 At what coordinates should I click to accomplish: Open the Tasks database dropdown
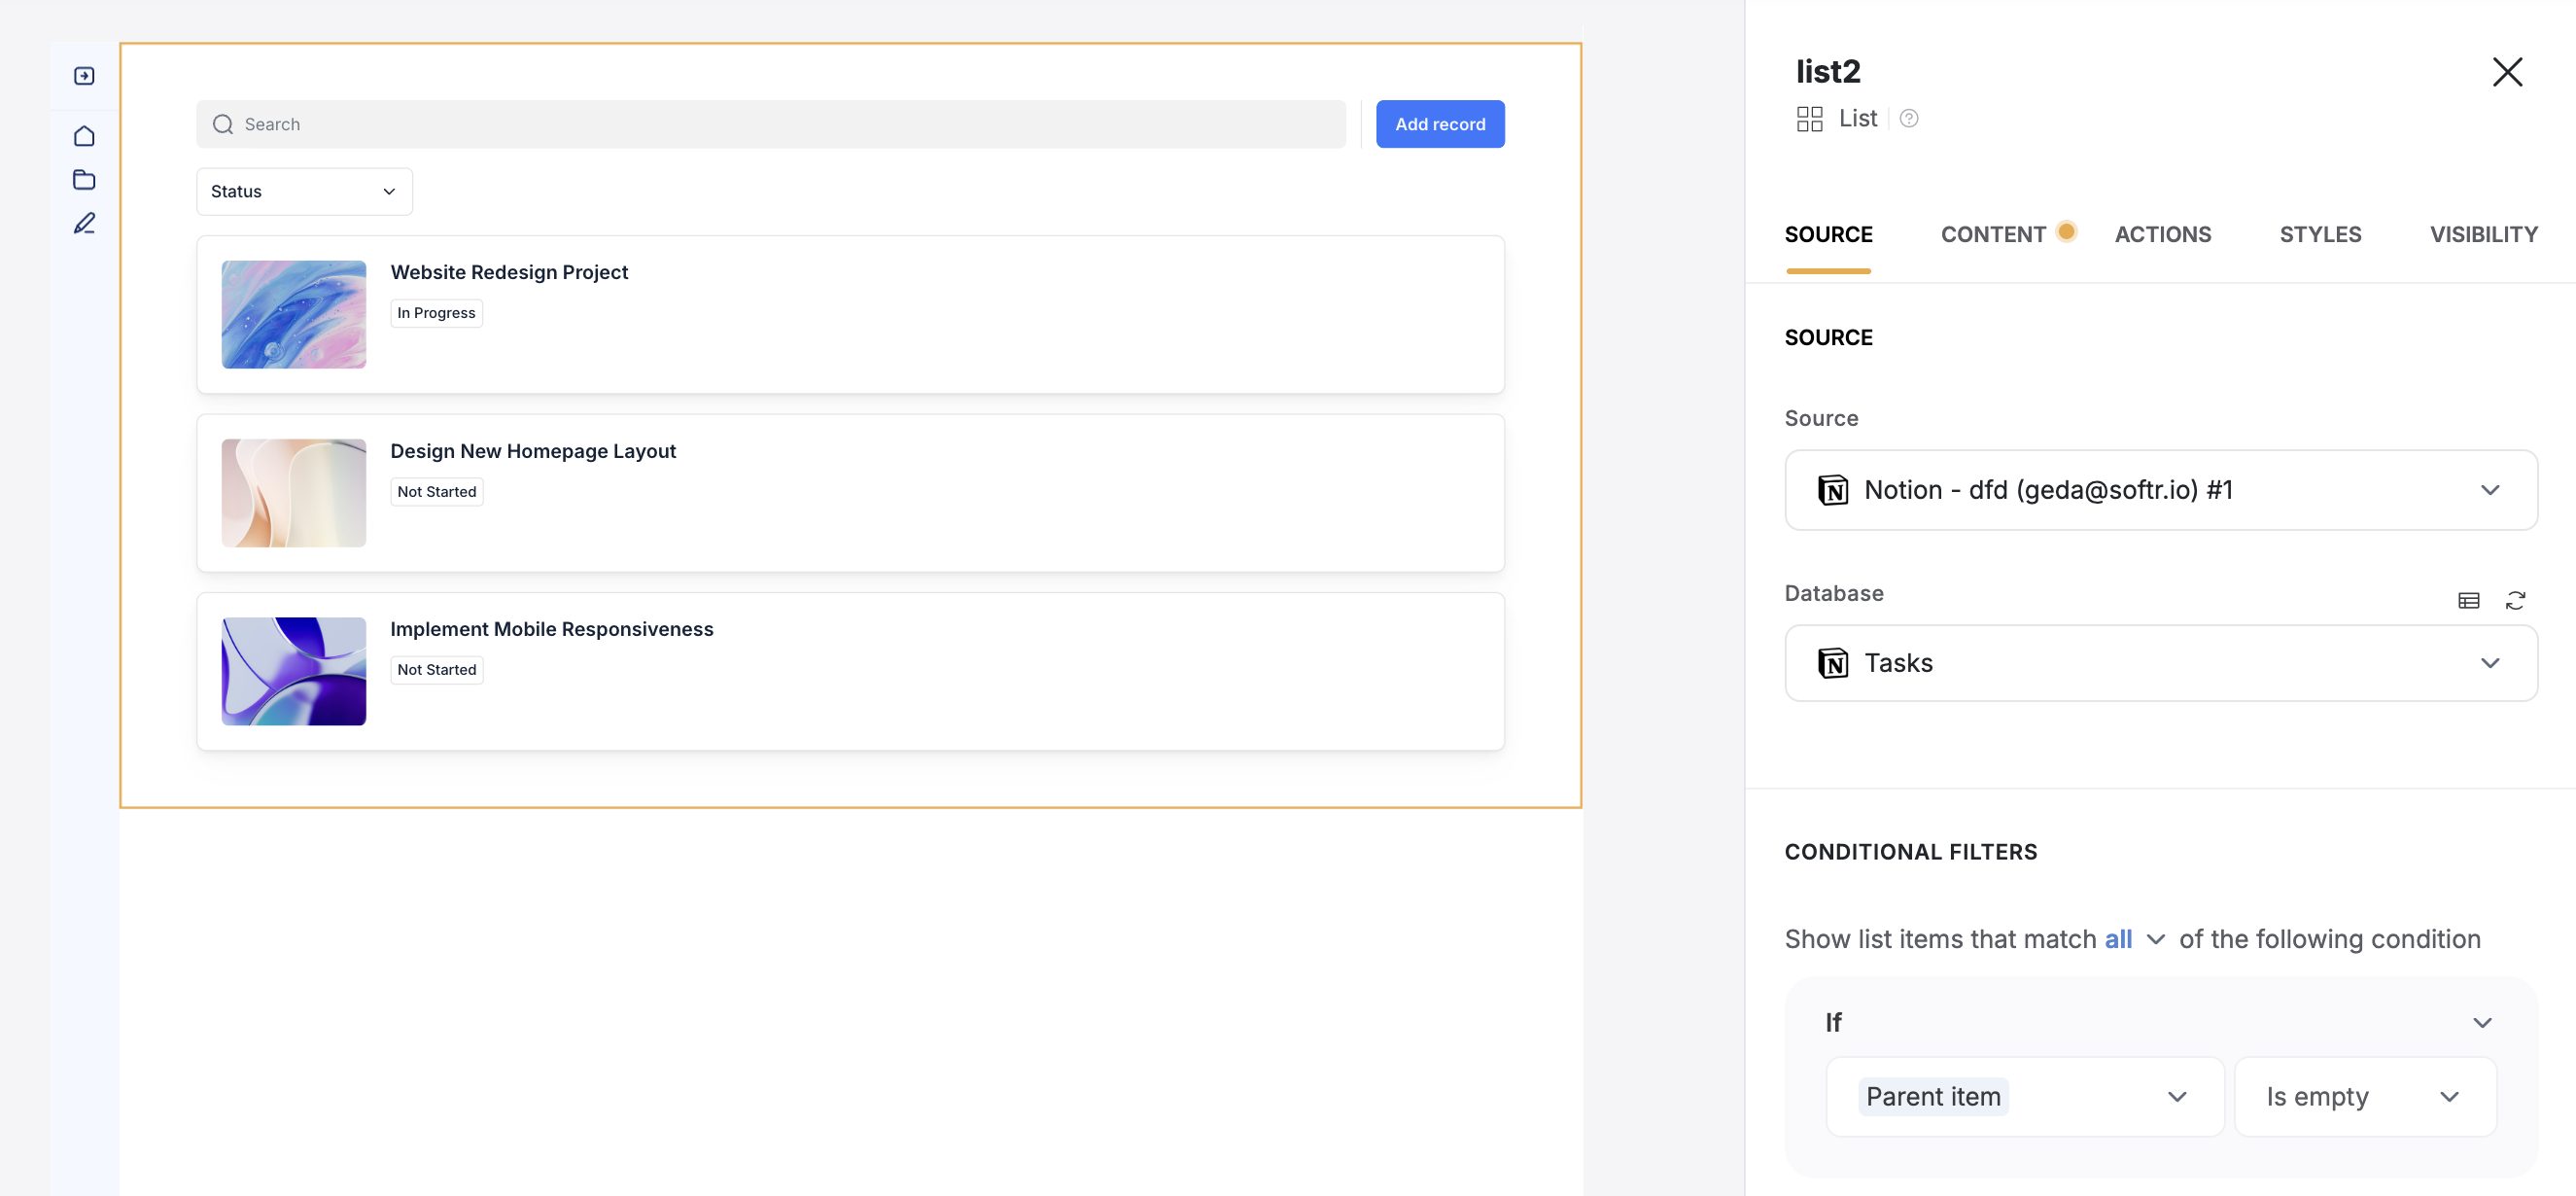pos(2160,663)
